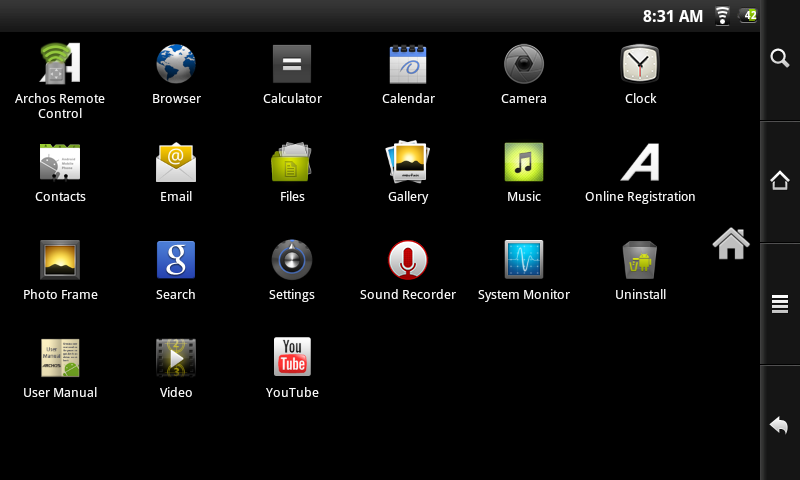
Task: Open the YouTube app
Action: point(292,359)
